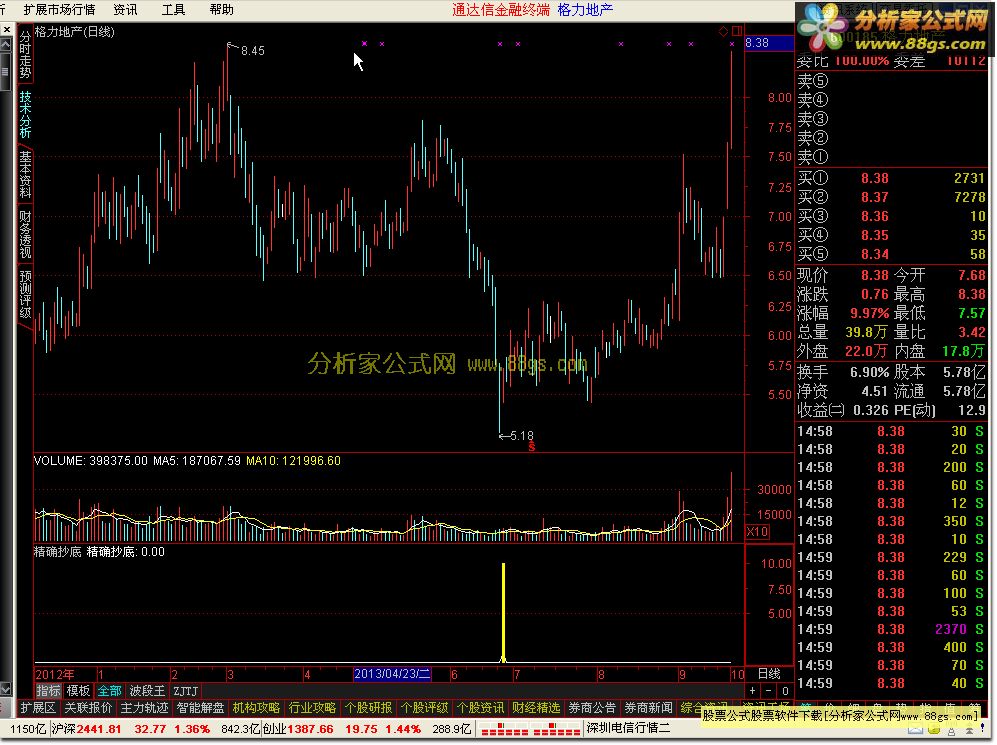Click the 8.45 high price label on the chart
Screen dimensions: 997x745
click(252, 51)
